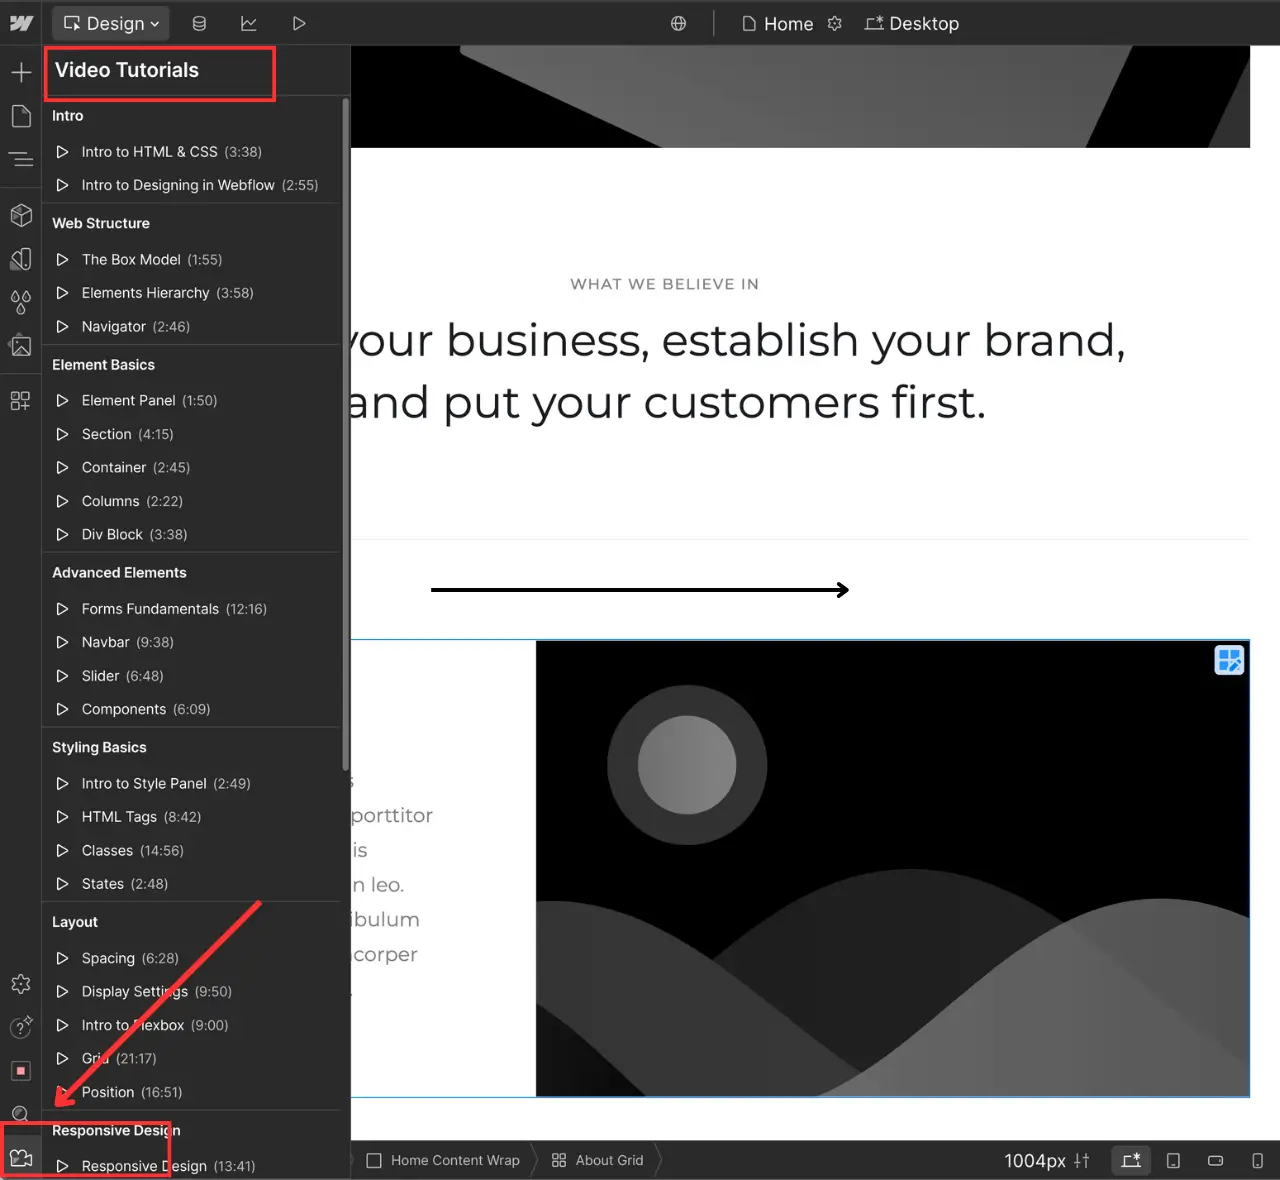1280x1180 pixels.
Task: Switch to mobile landscape breakpoint
Action: [x=1216, y=1160]
